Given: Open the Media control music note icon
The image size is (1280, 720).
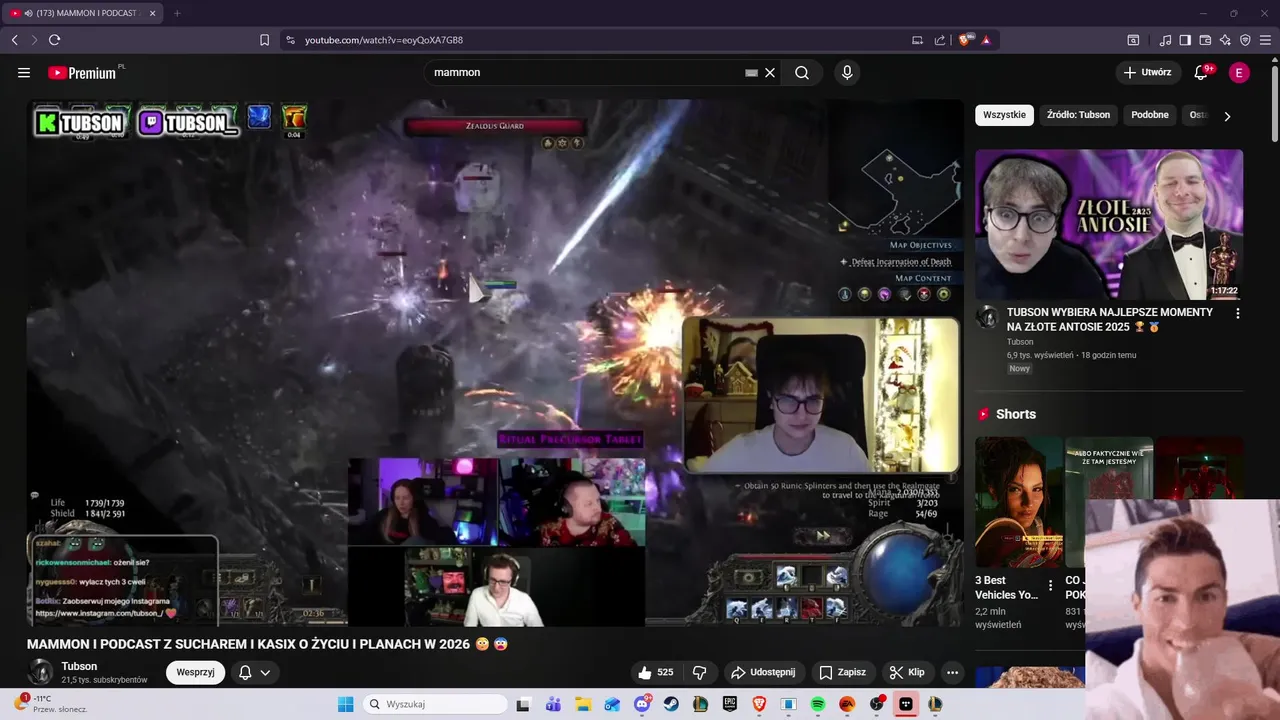Looking at the screenshot, I should tap(1165, 40).
